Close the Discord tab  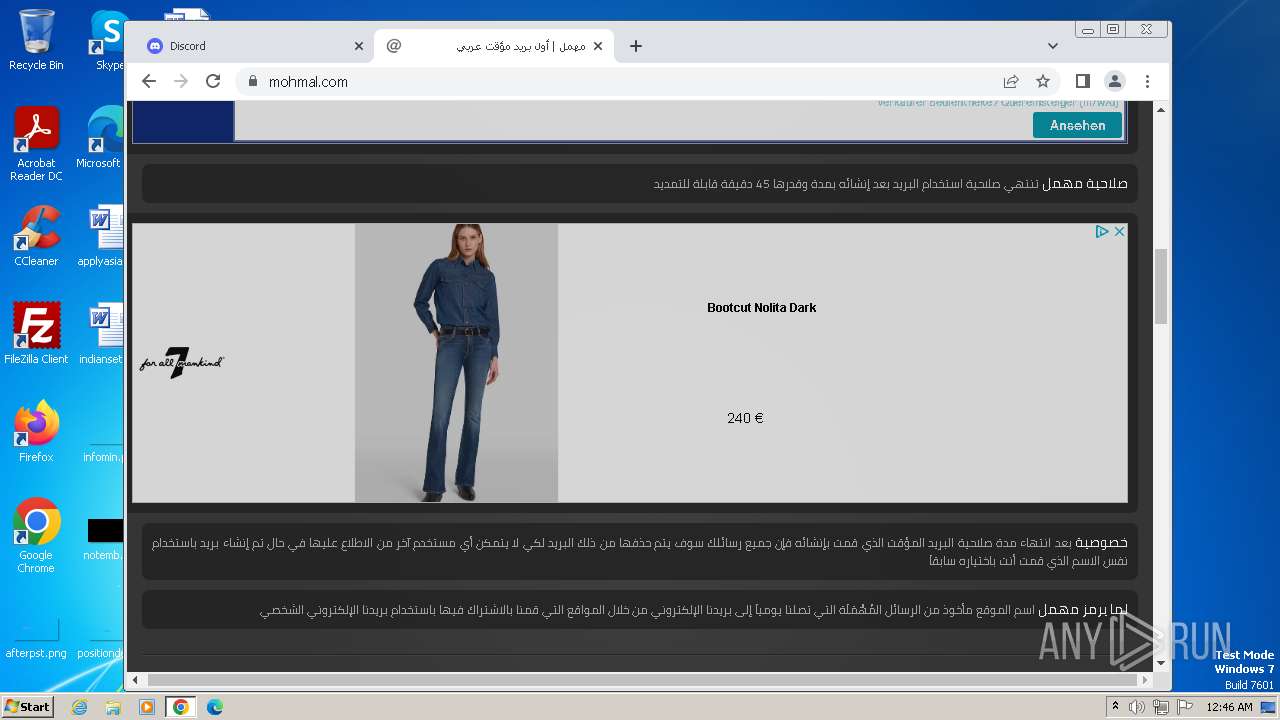pos(359,46)
